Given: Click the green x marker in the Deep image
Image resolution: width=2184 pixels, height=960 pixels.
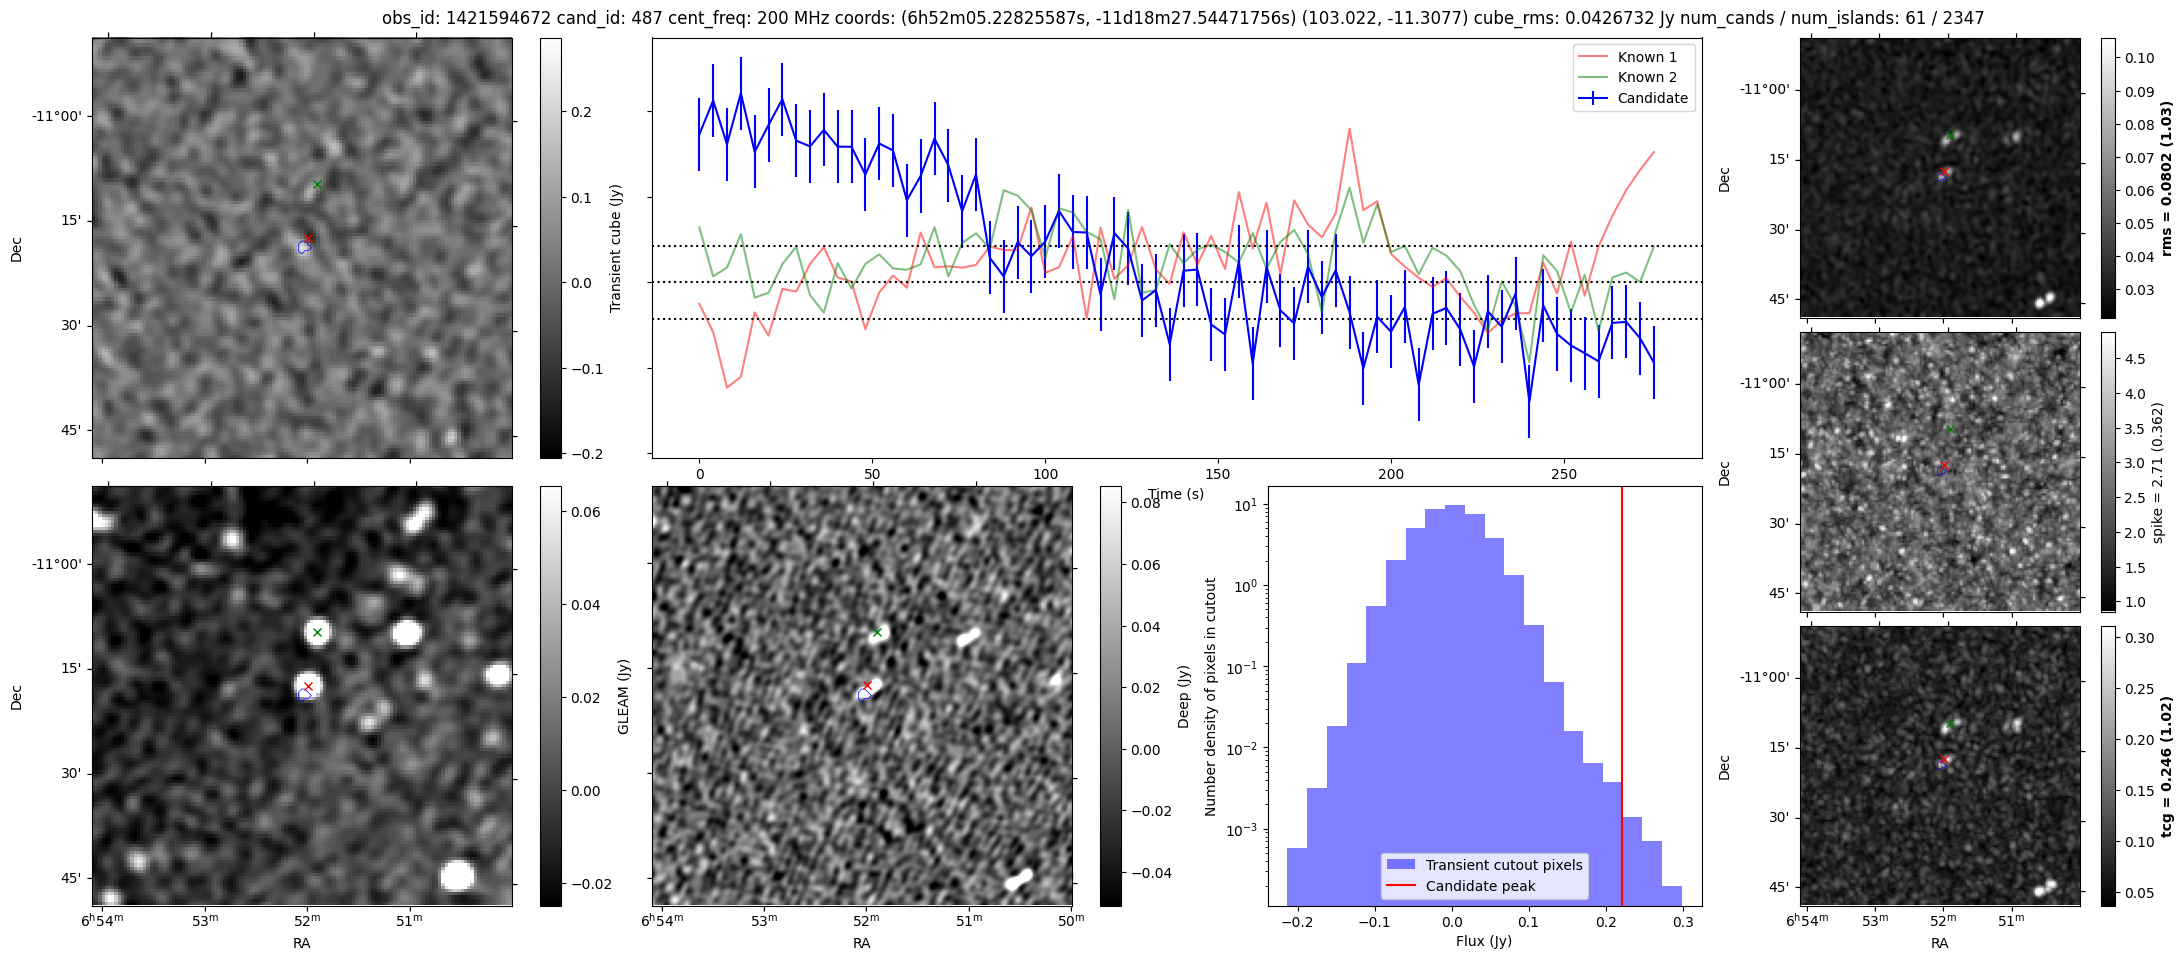Looking at the screenshot, I should point(877,632).
